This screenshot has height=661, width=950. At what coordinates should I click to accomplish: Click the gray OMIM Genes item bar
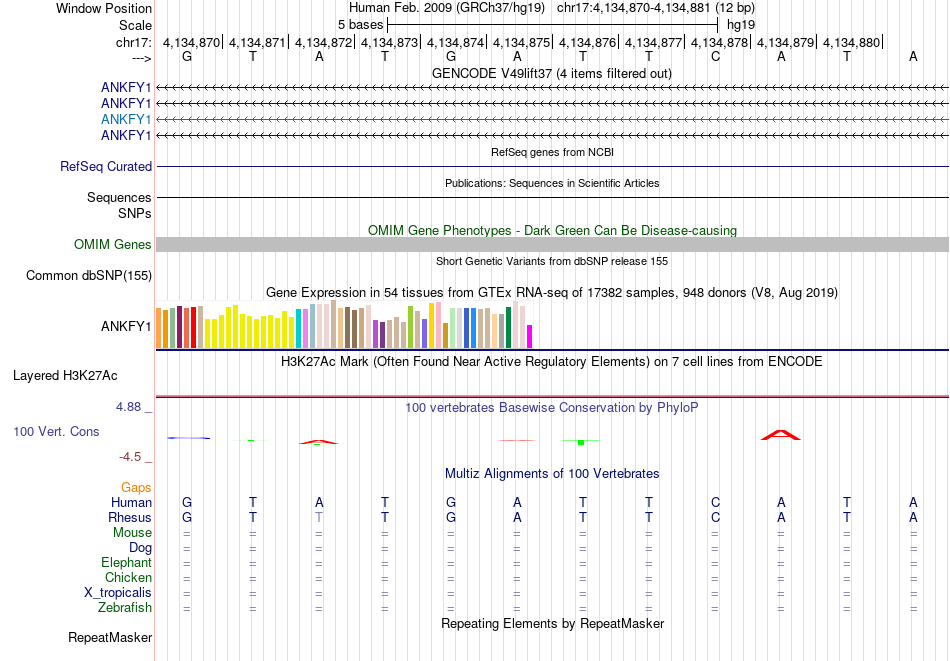pyautogui.click(x=552, y=244)
